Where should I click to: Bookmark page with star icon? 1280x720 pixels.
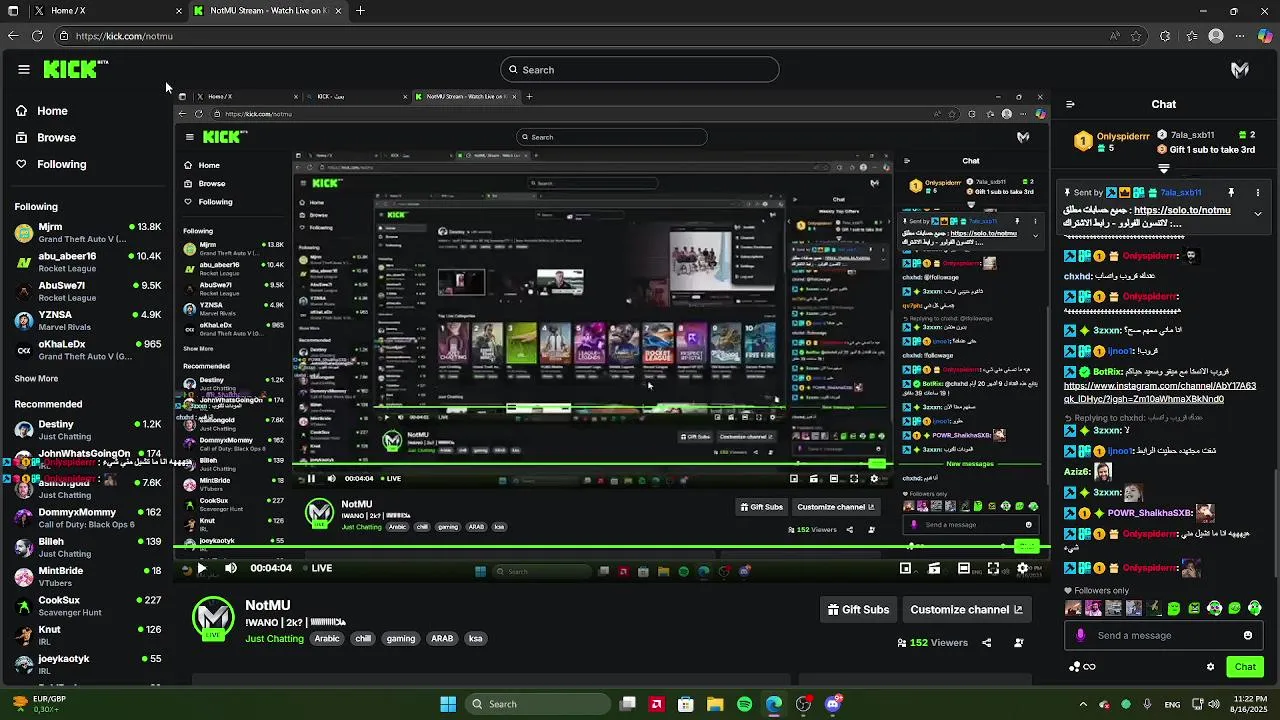click(x=1136, y=36)
